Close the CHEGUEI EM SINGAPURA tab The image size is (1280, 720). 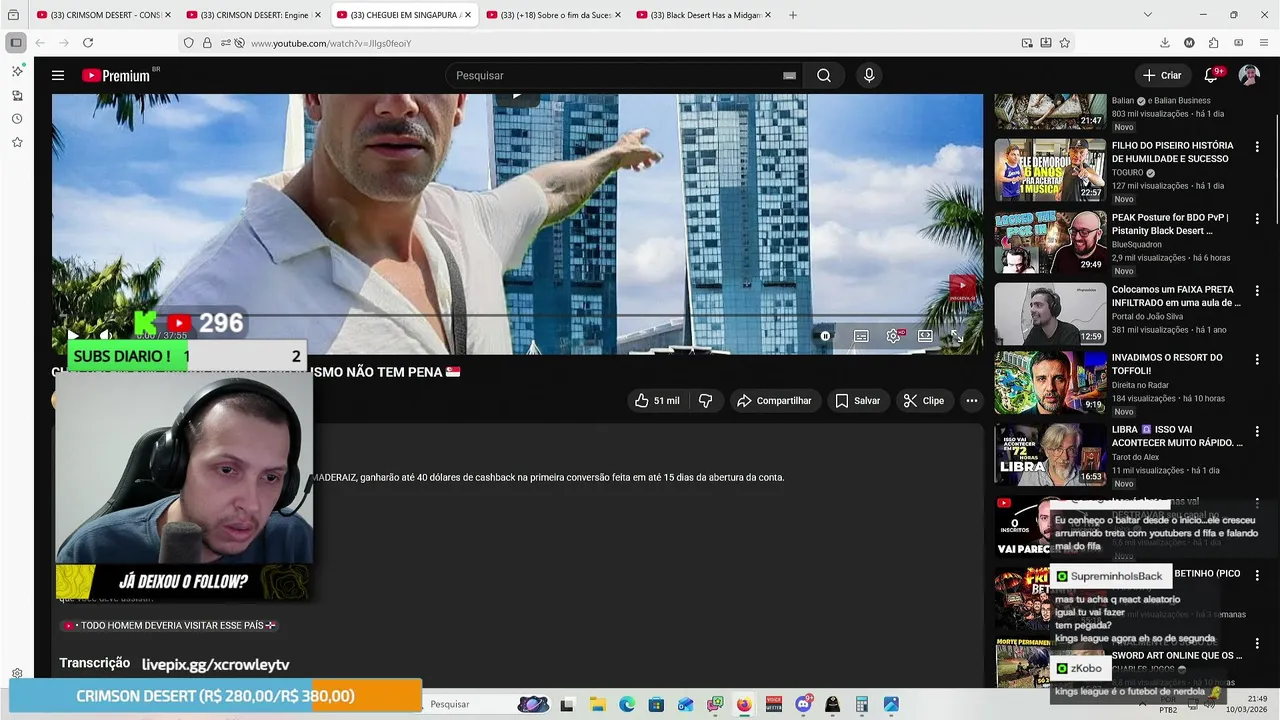coord(467,15)
